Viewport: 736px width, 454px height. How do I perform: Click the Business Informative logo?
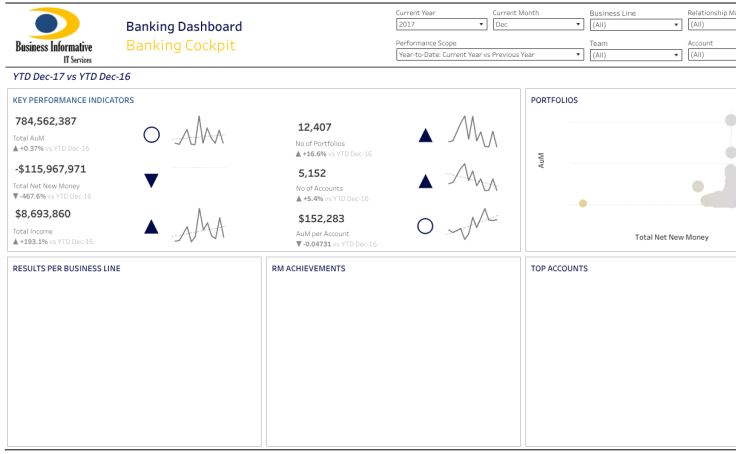[54, 35]
